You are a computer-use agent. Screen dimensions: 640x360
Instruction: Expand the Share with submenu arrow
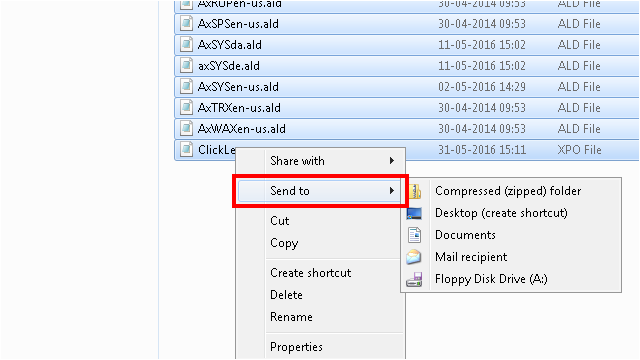[392, 161]
